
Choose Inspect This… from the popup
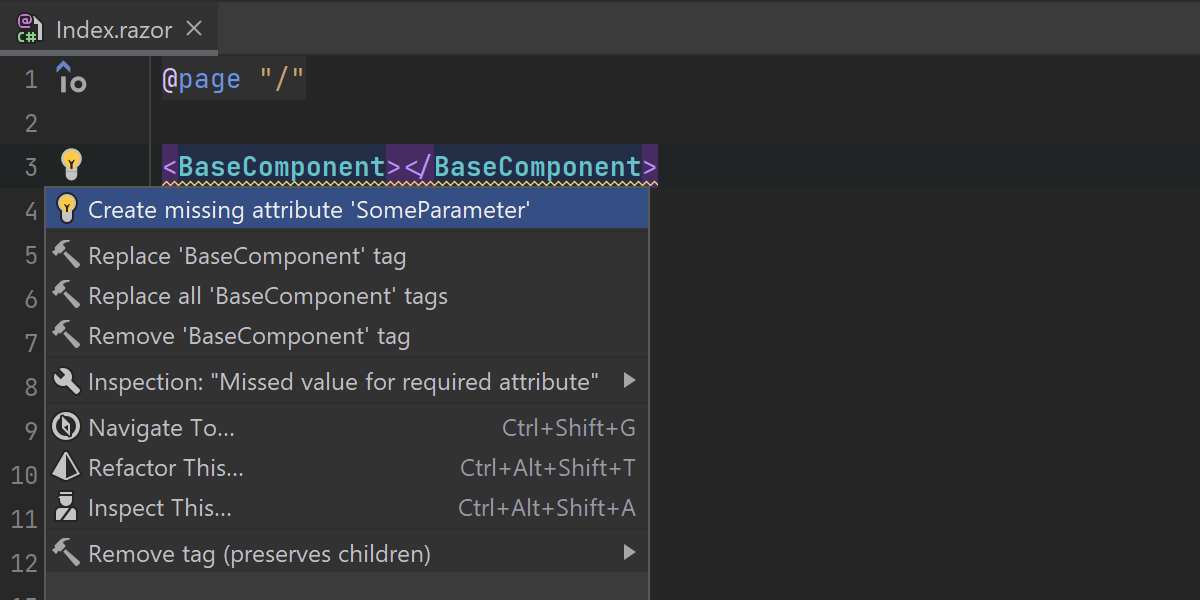pyautogui.click(x=160, y=508)
